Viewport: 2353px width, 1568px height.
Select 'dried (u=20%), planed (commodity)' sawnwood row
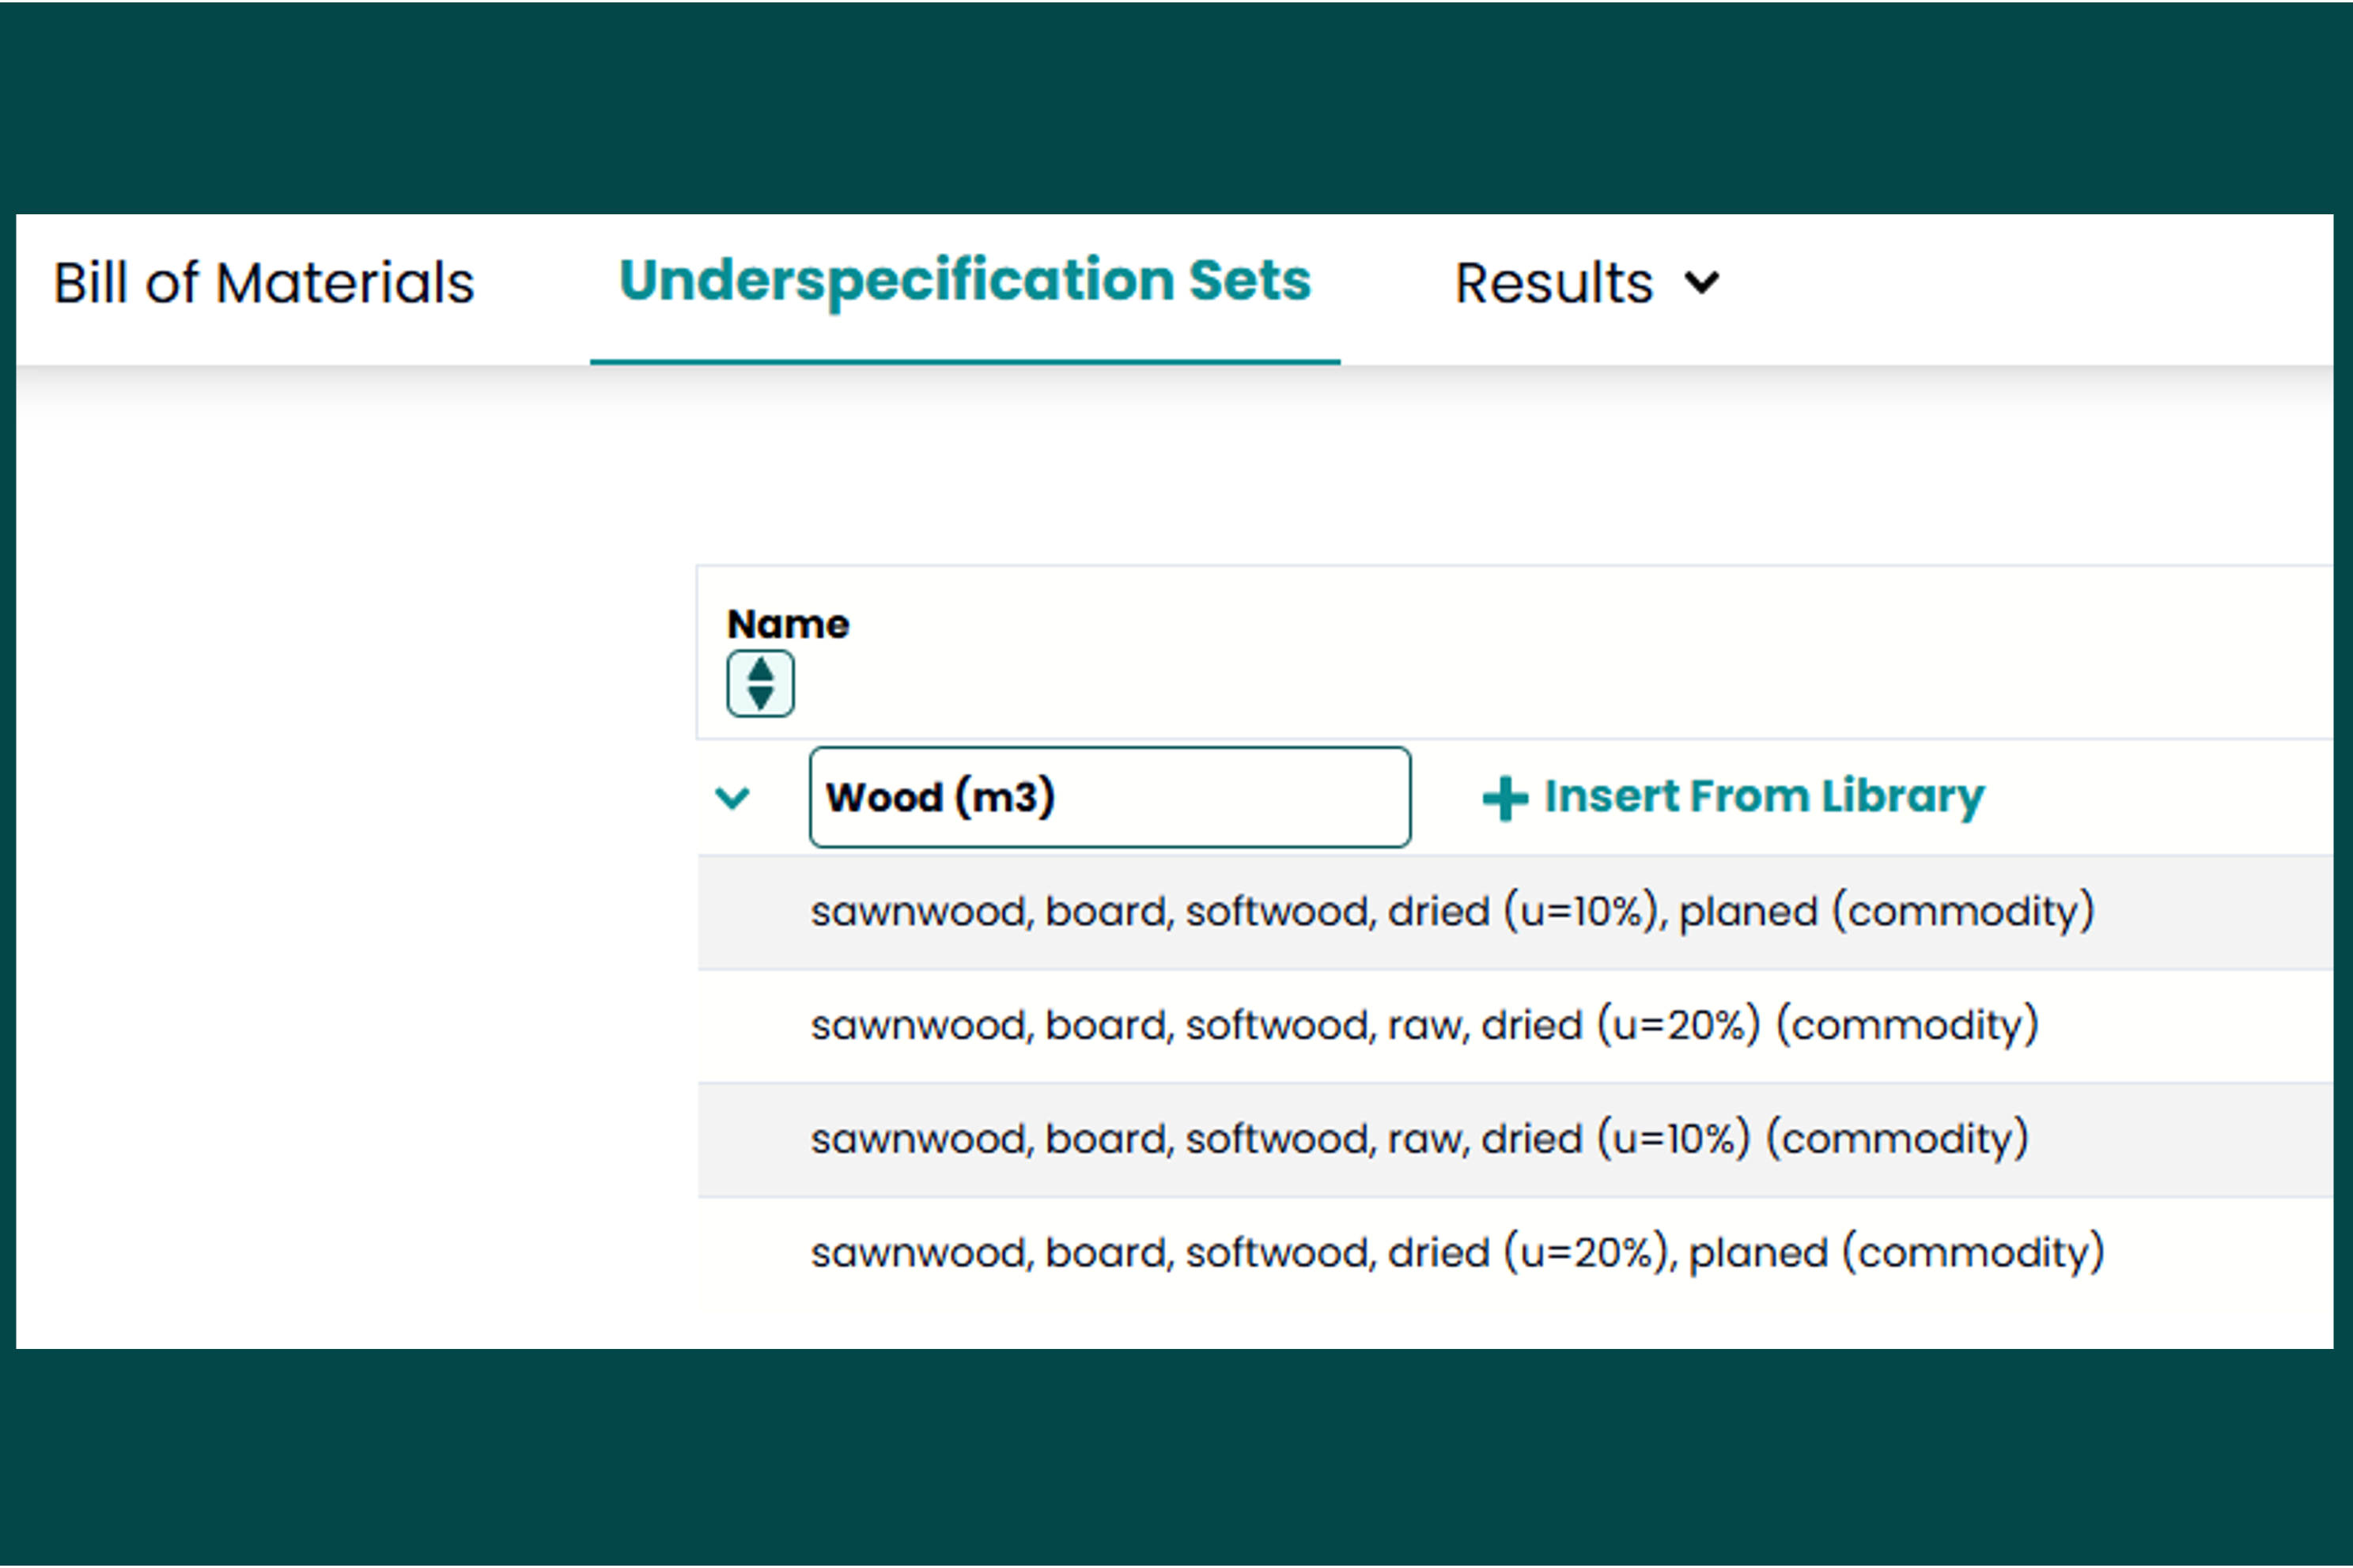tap(1515, 1253)
